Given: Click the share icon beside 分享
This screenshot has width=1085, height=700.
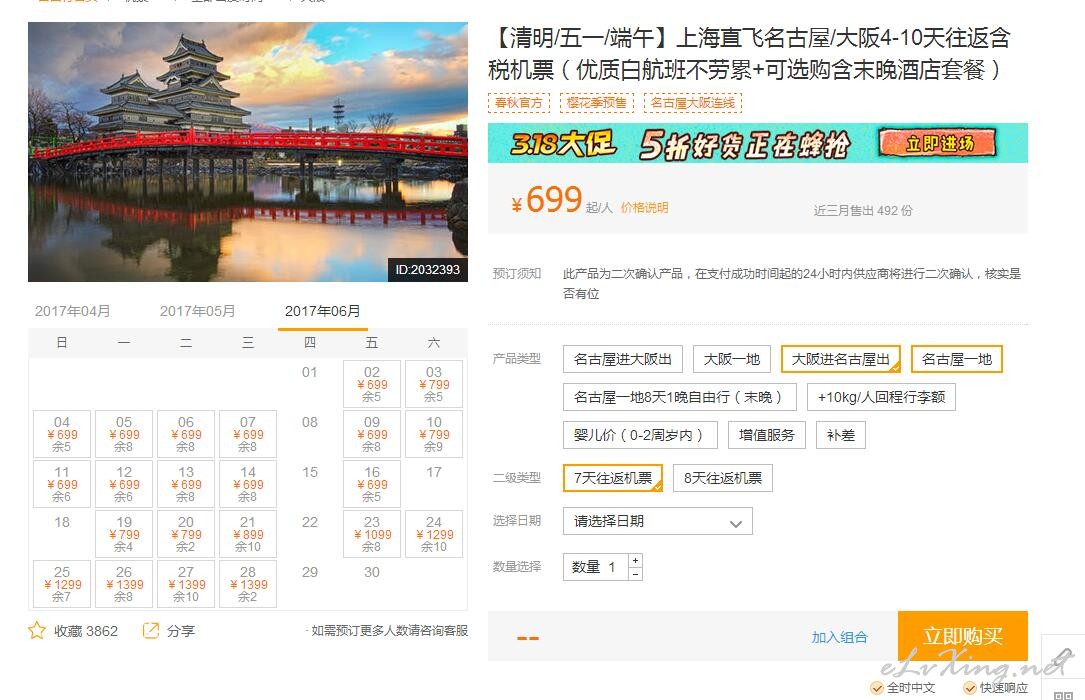Looking at the screenshot, I should (150, 630).
